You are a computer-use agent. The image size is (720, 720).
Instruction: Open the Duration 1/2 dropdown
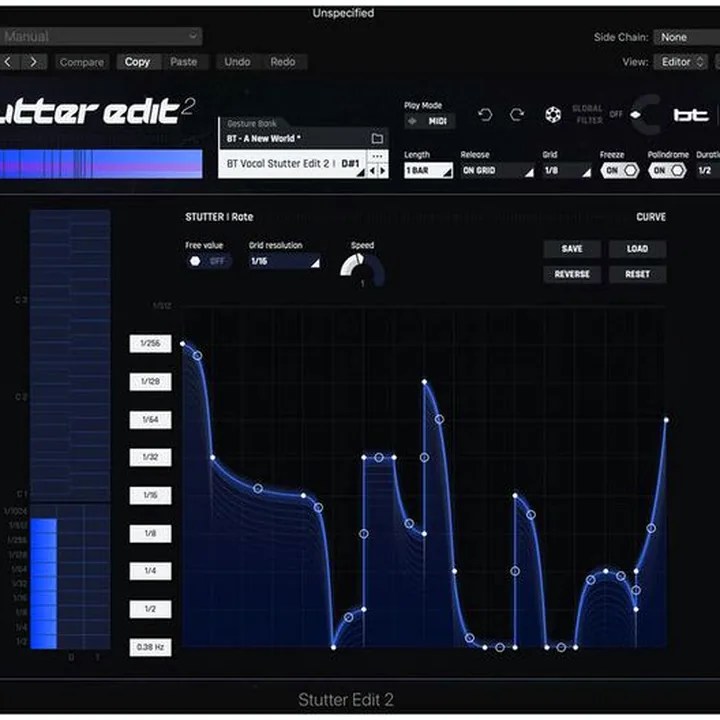pyautogui.click(x=708, y=171)
